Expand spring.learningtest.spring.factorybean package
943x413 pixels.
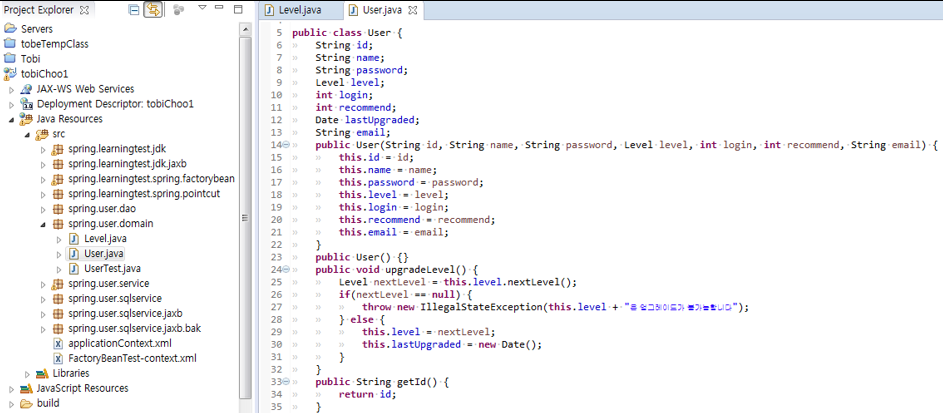pyautogui.click(x=43, y=179)
